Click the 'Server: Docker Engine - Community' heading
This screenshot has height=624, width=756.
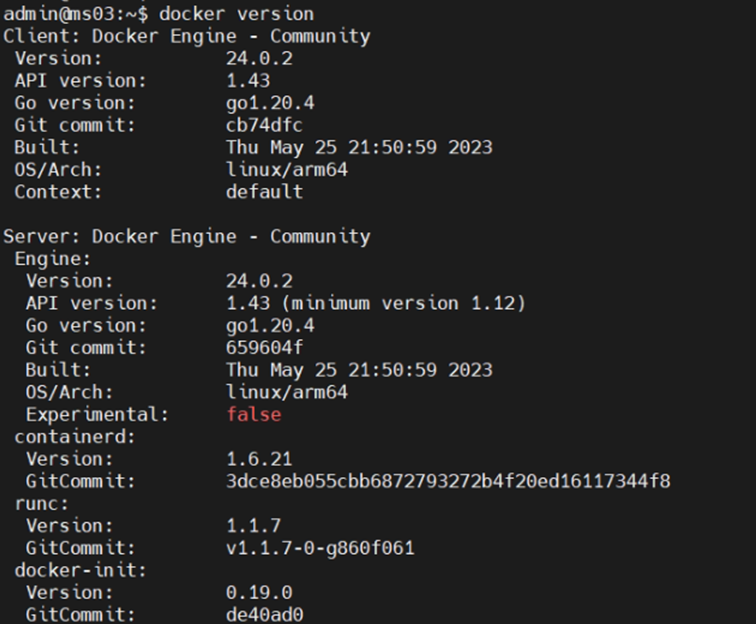click(x=187, y=237)
